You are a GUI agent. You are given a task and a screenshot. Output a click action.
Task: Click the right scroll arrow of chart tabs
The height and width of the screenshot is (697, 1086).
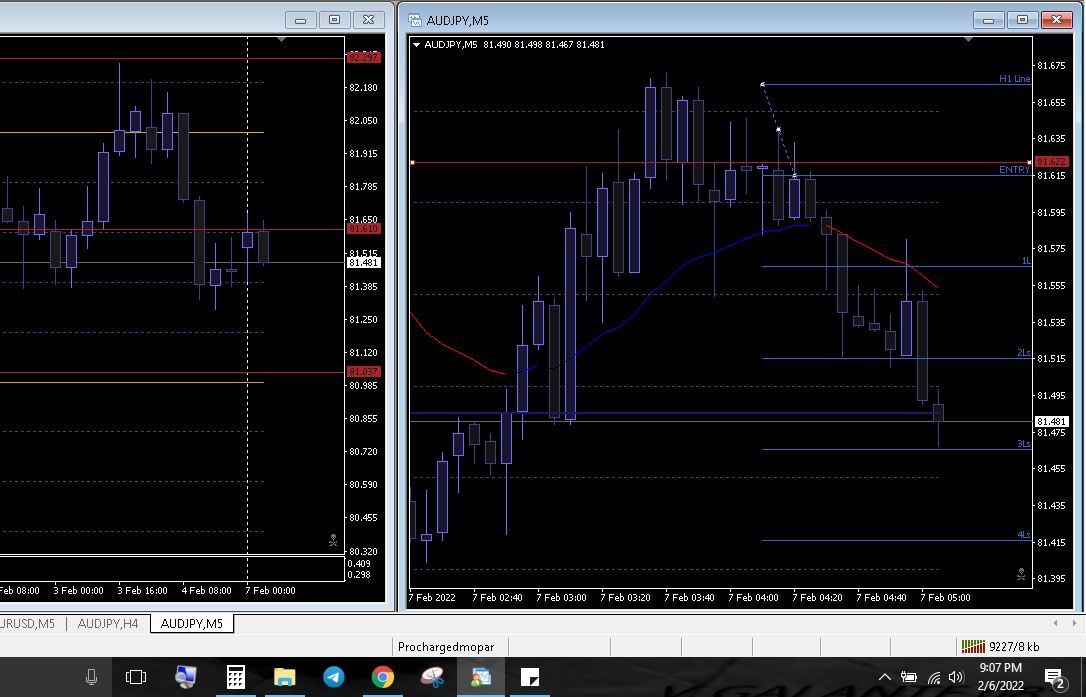point(1076,624)
